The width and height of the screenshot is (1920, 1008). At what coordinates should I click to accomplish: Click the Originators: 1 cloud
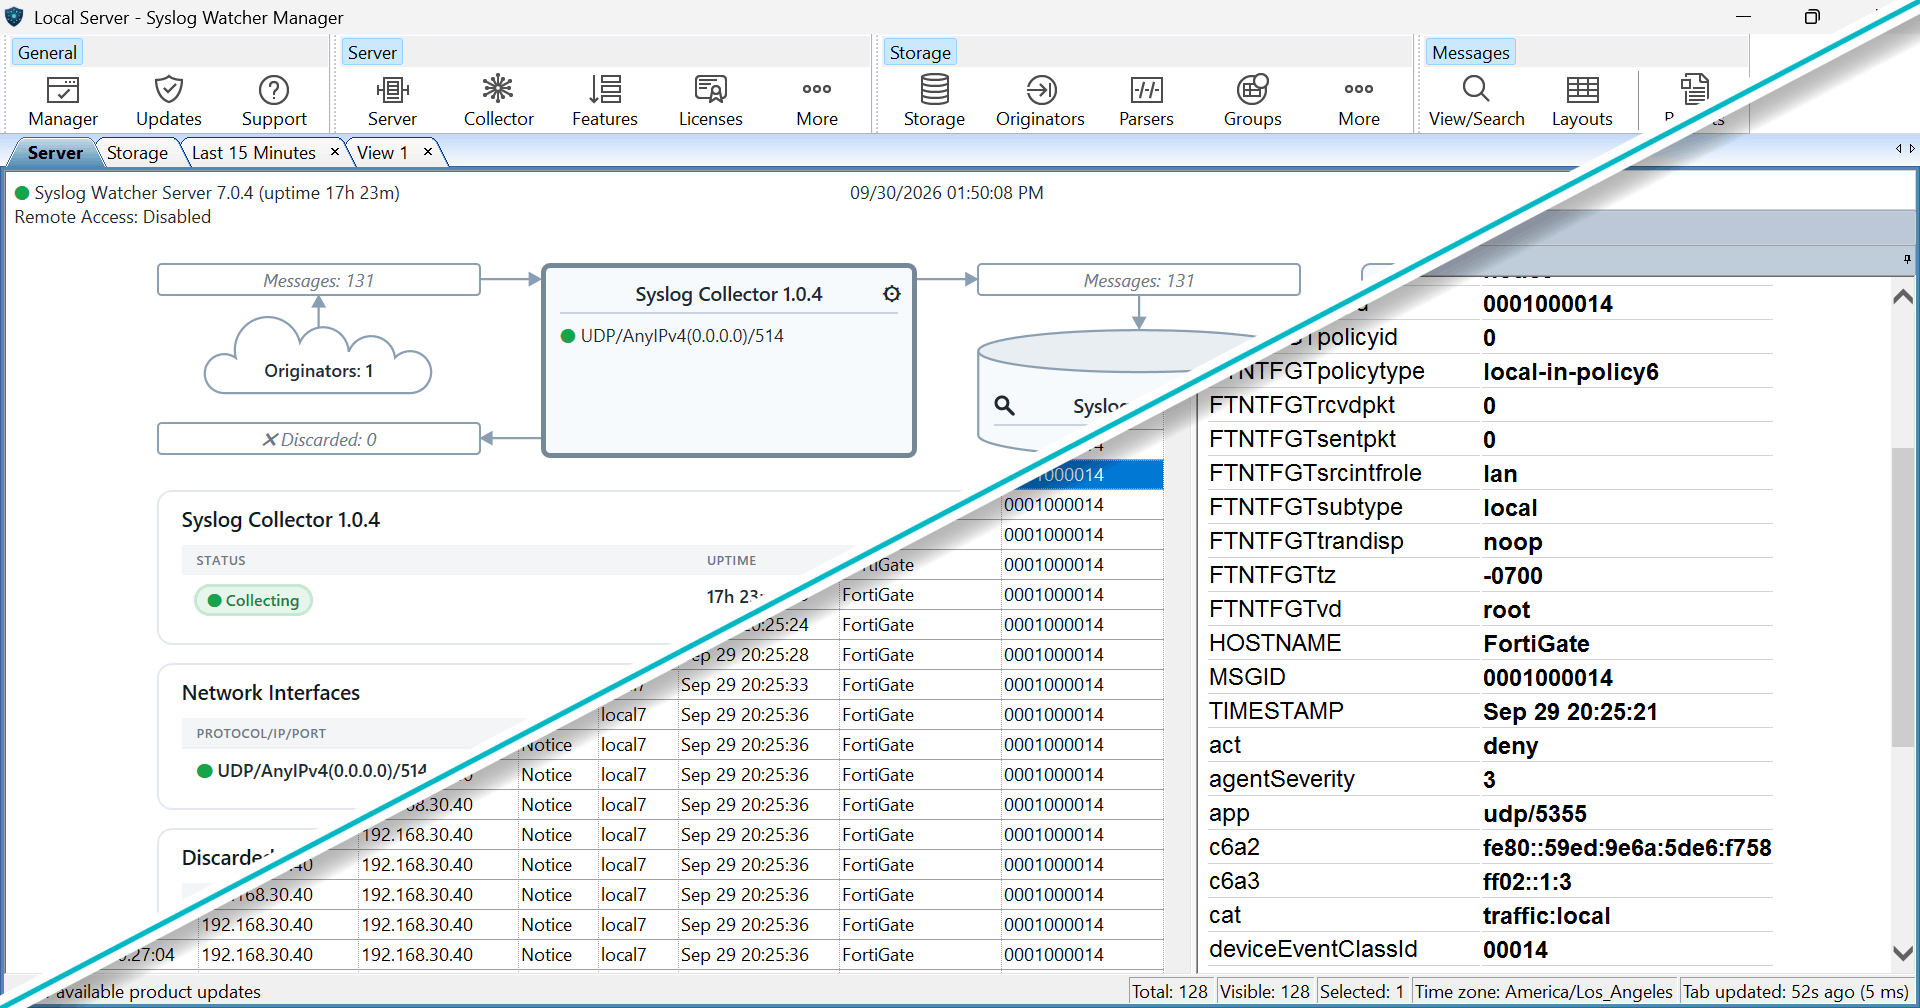coord(318,356)
